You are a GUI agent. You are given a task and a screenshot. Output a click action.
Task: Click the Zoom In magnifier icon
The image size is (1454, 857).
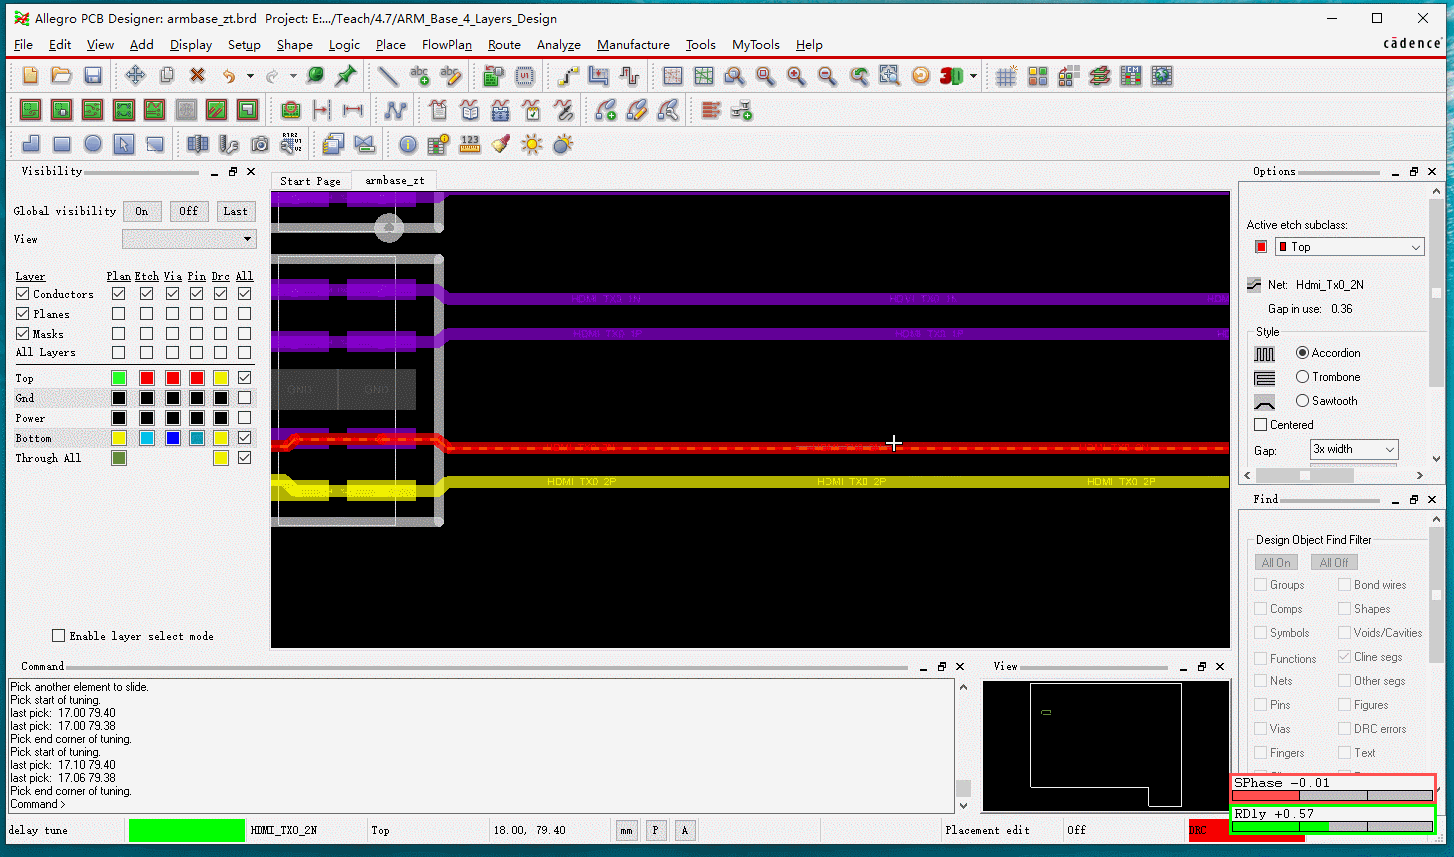click(796, 76)
